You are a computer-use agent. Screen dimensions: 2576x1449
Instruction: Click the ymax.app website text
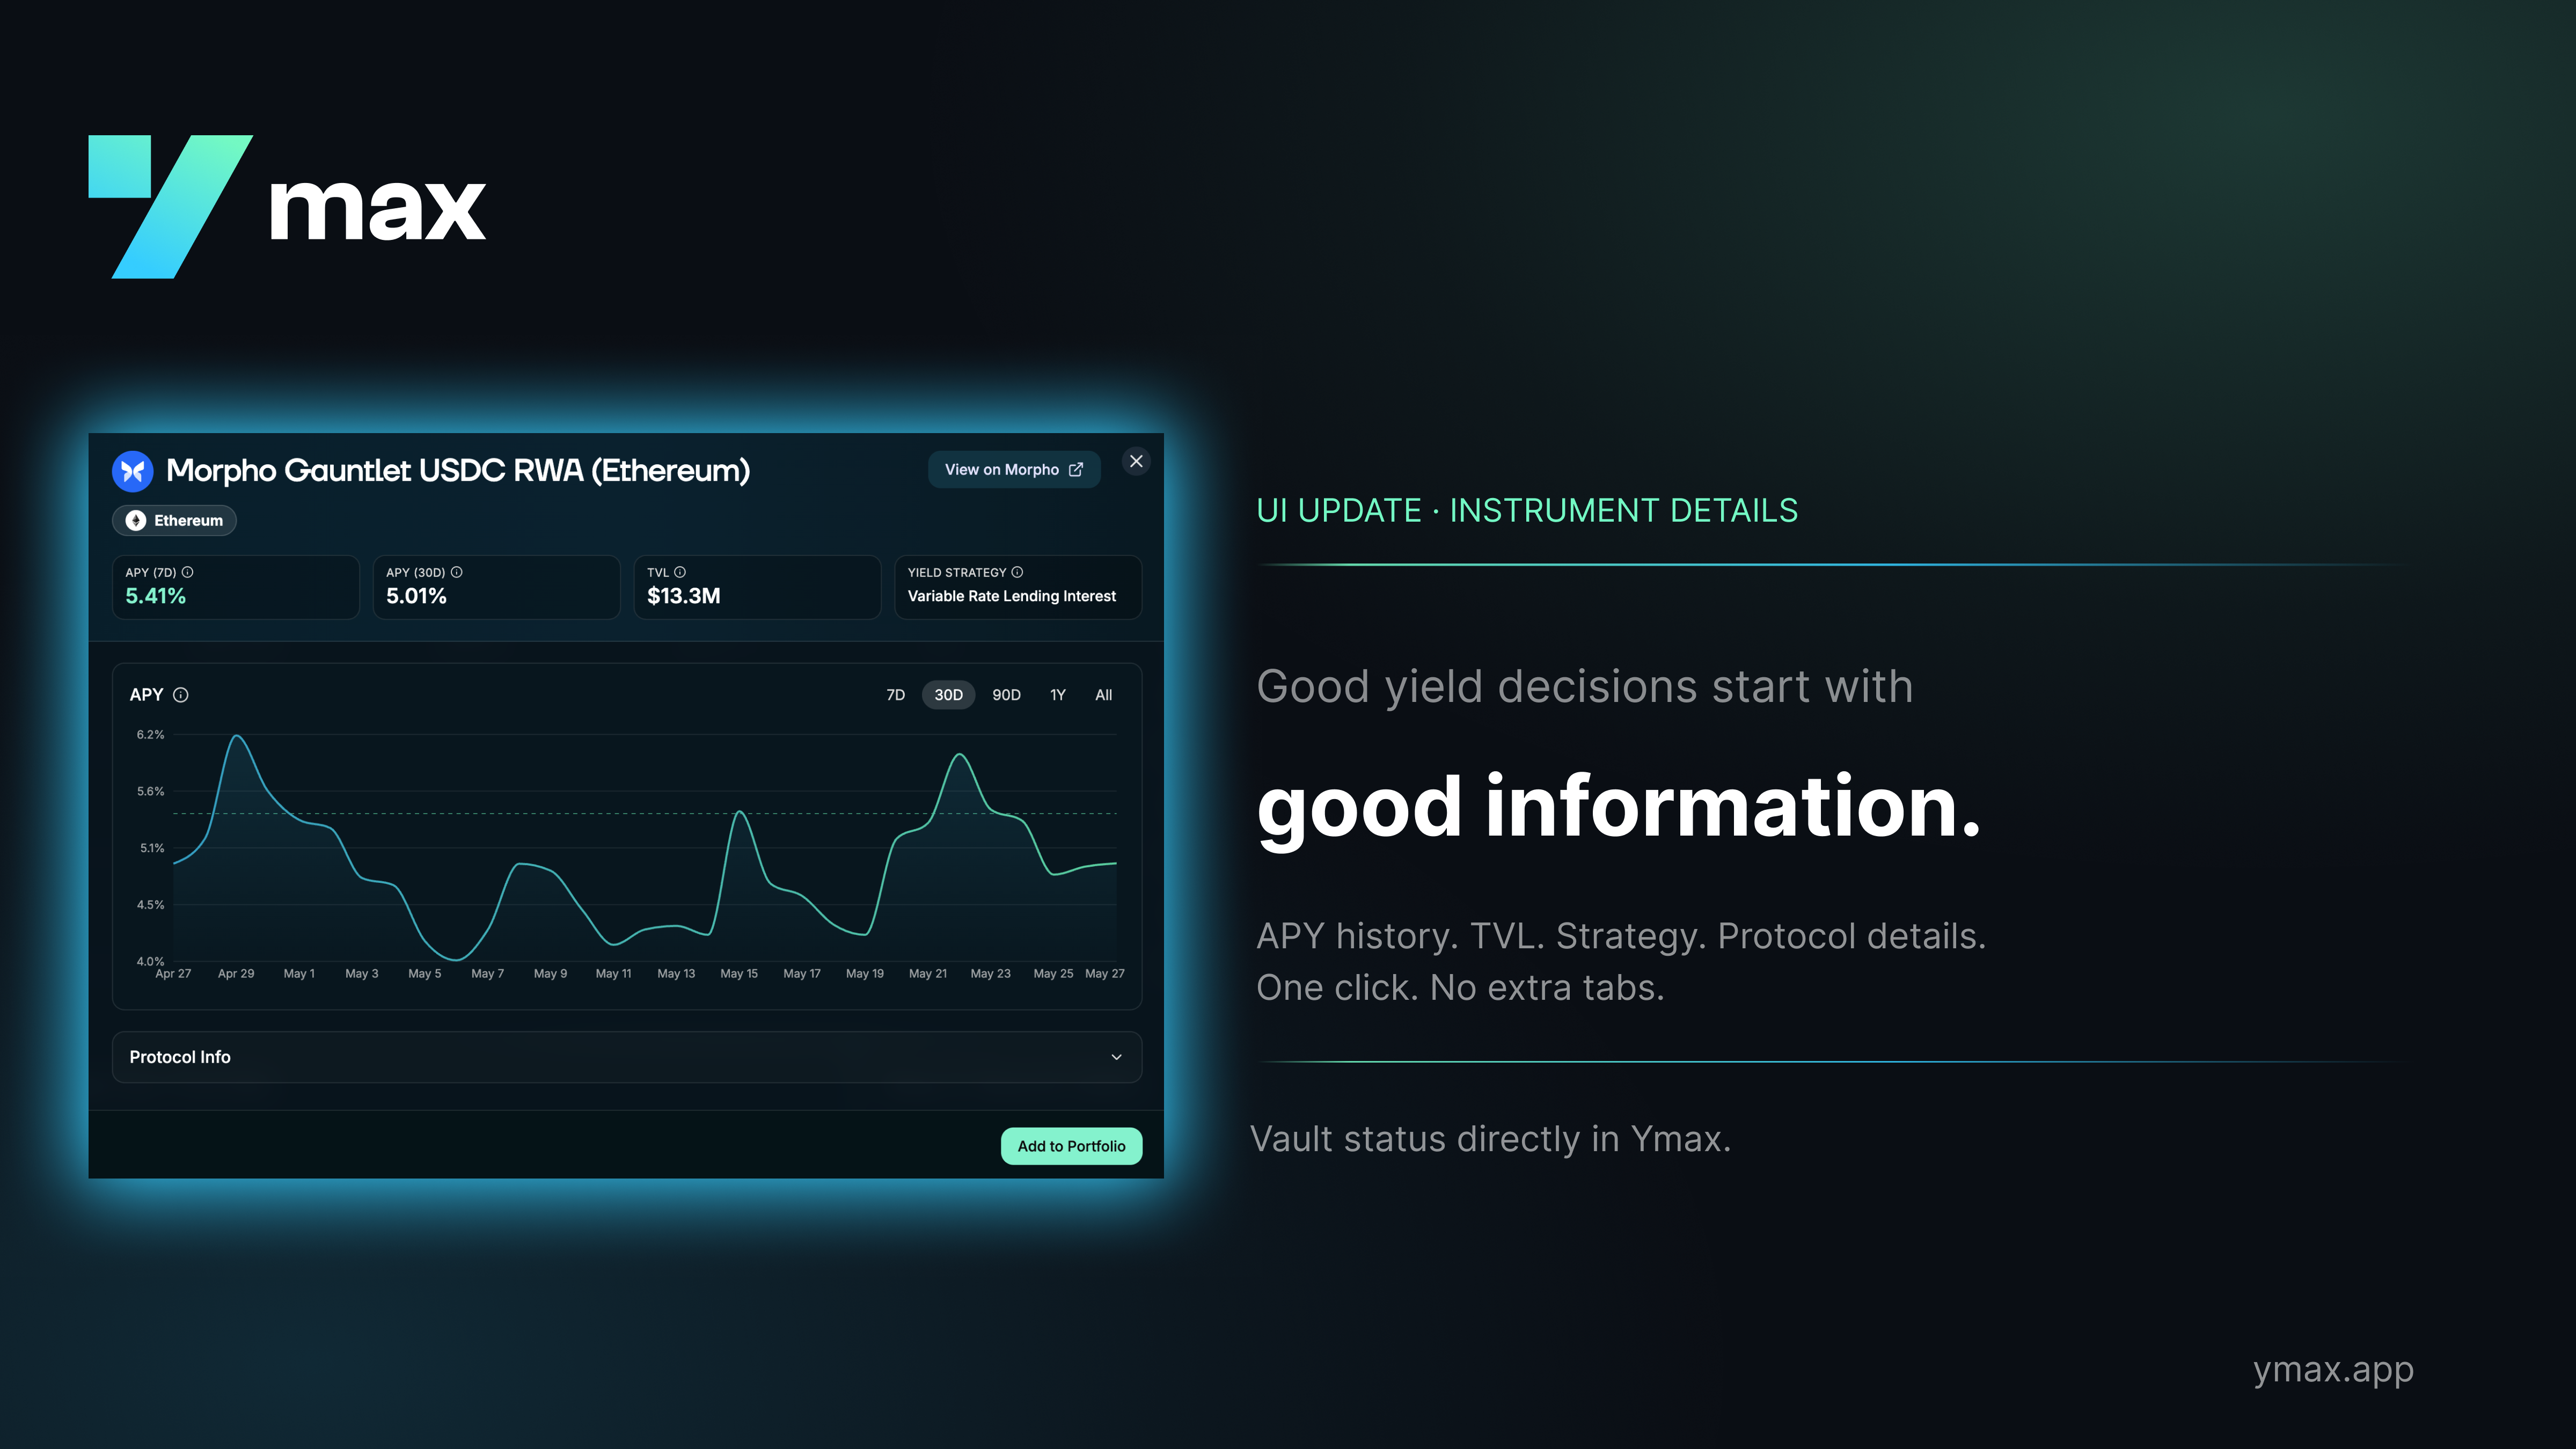tap(2333, 1370)
